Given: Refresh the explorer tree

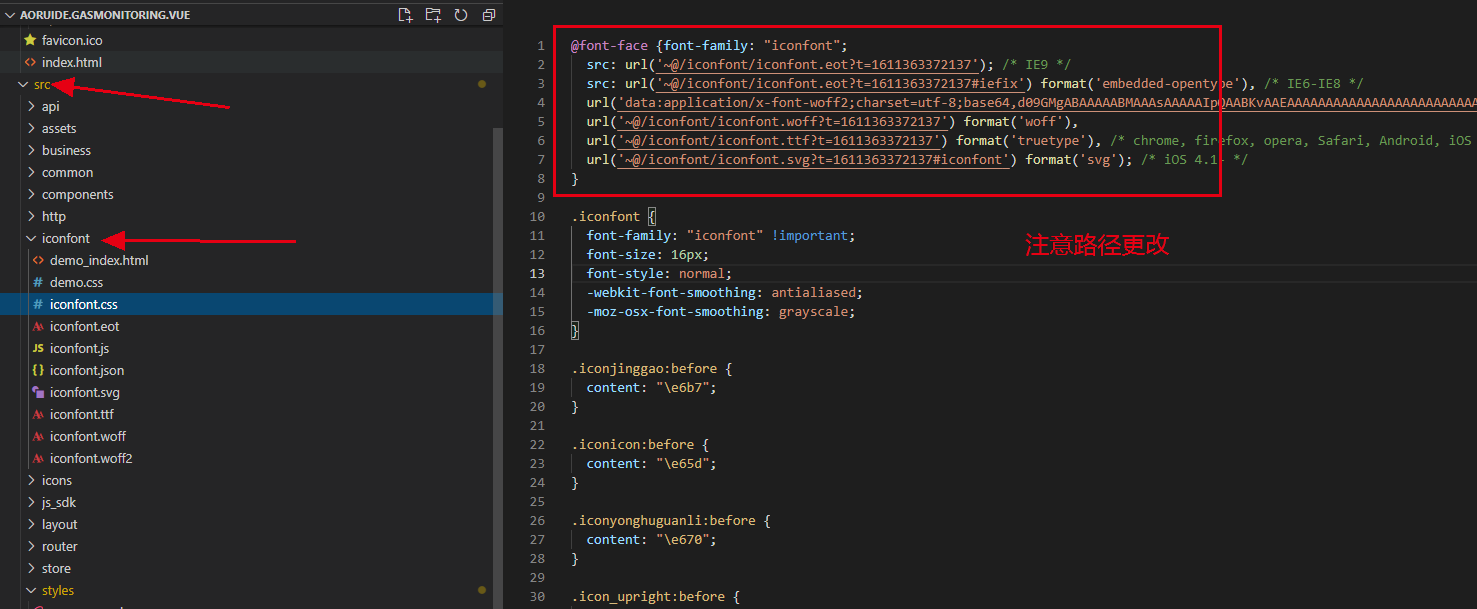Looking at the screenshot, I should pos(461,15).
